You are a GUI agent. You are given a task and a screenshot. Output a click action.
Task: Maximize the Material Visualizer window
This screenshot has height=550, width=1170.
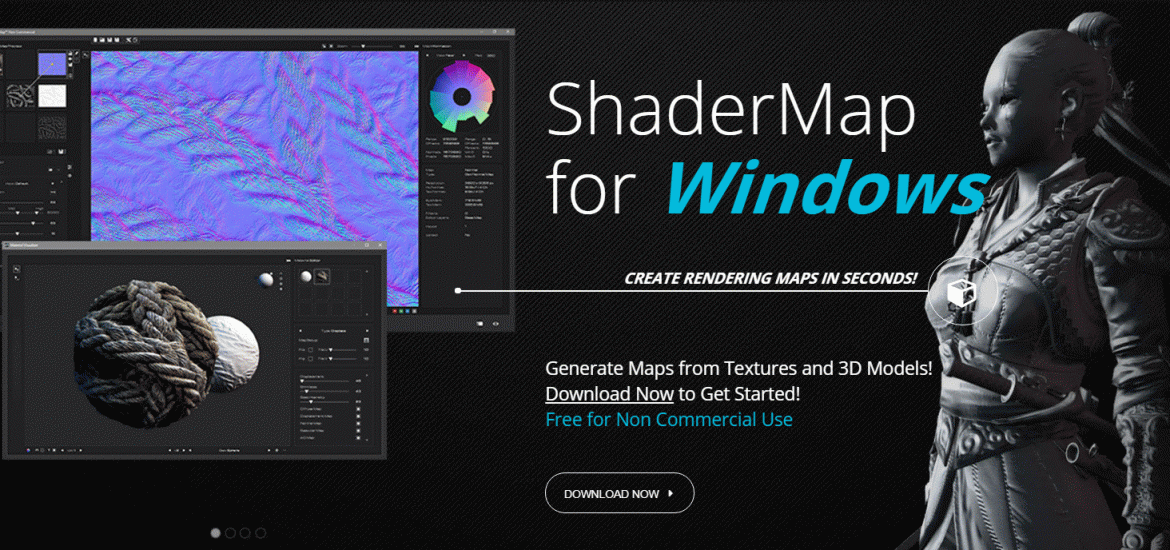(367, 244)
